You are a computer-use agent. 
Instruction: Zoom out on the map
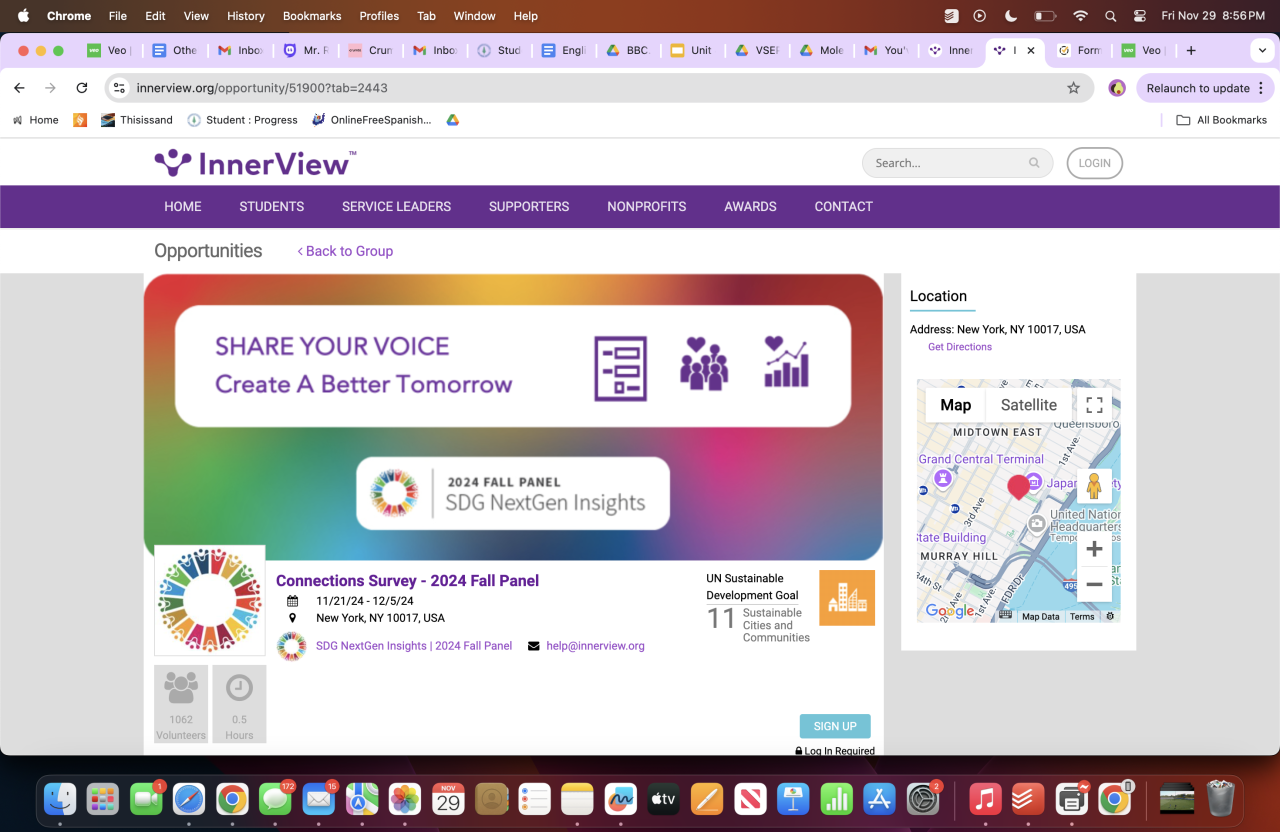click(x=1094, y=584)
